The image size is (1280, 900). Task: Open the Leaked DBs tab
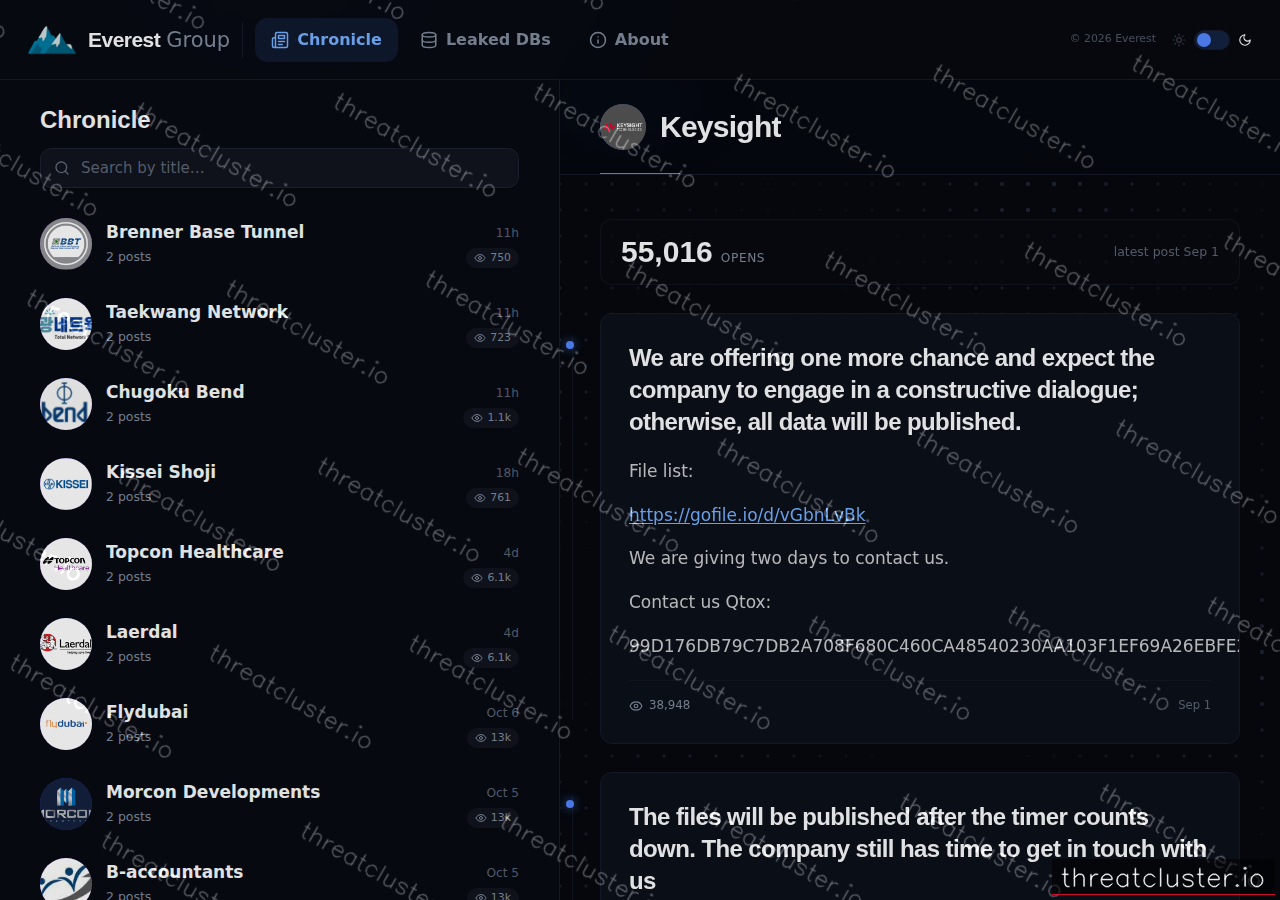pos(485,40)
